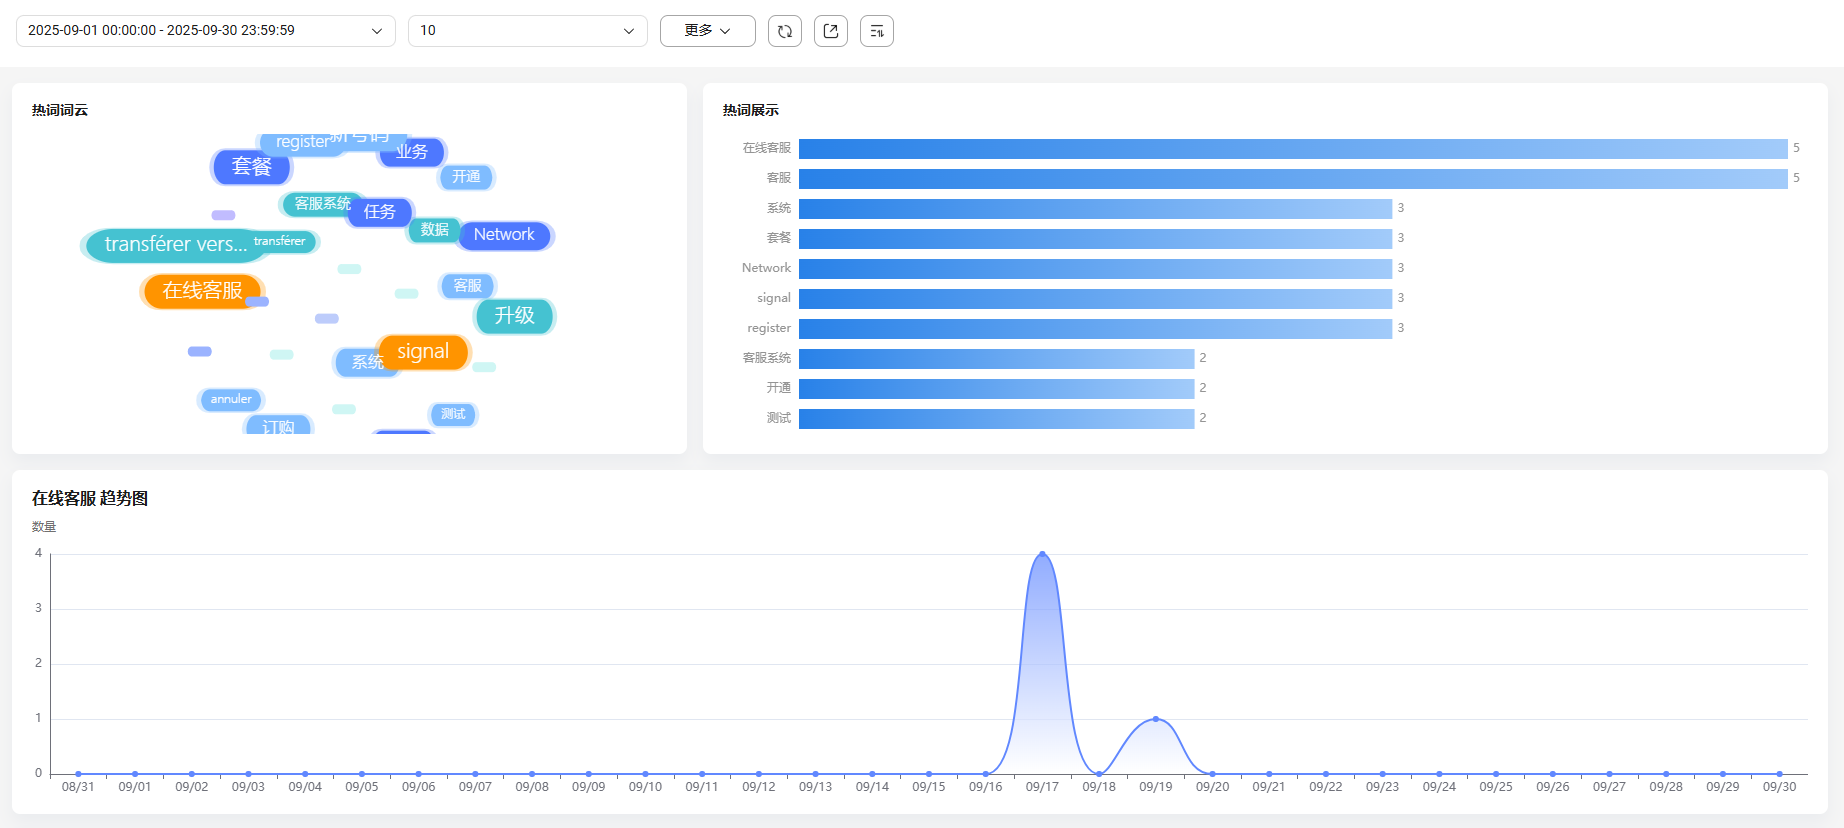
Task: Expand the dropdown showing 10
Action: 528,31
